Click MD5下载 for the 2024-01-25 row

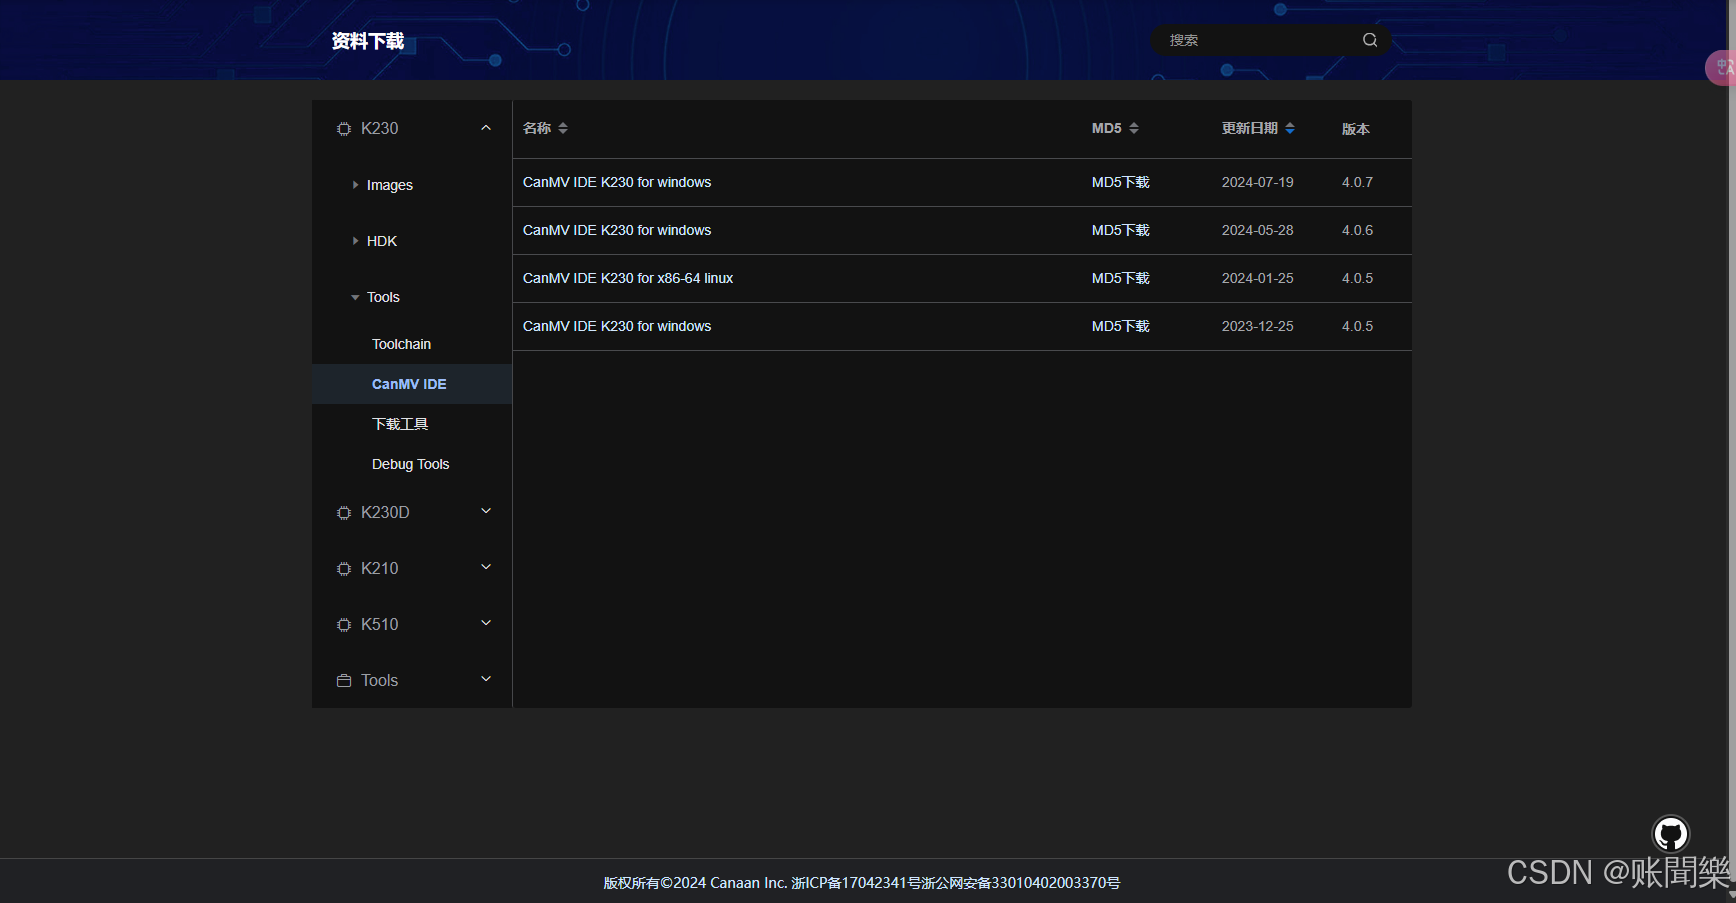(x=1120, y=278)
